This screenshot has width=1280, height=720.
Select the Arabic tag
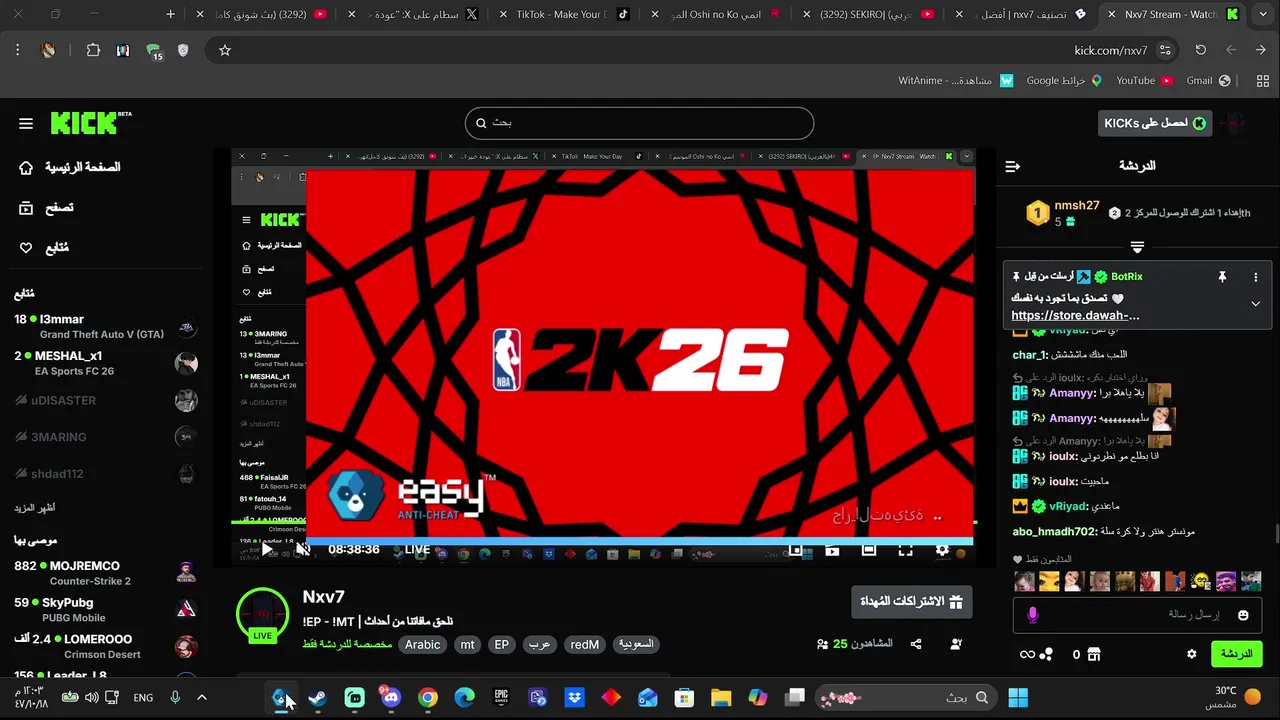point(422,645)
